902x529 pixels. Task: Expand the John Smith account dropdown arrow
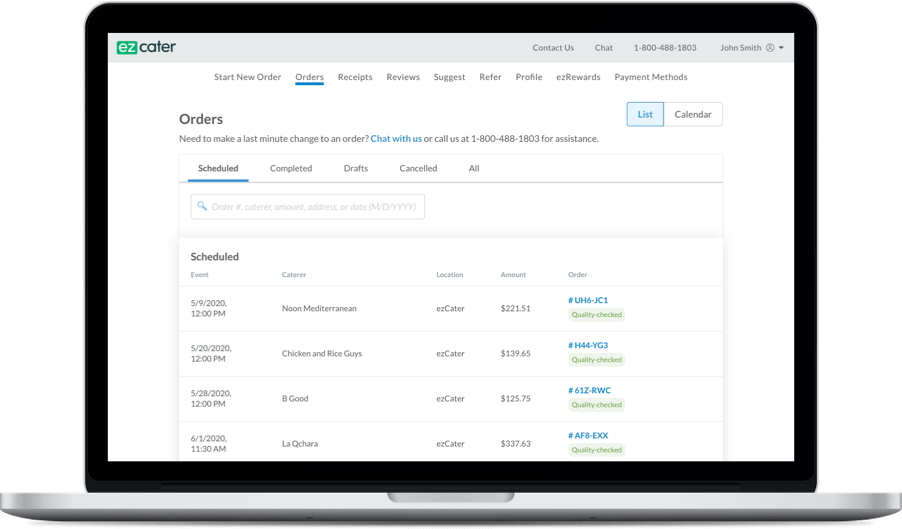click(781, 48)
